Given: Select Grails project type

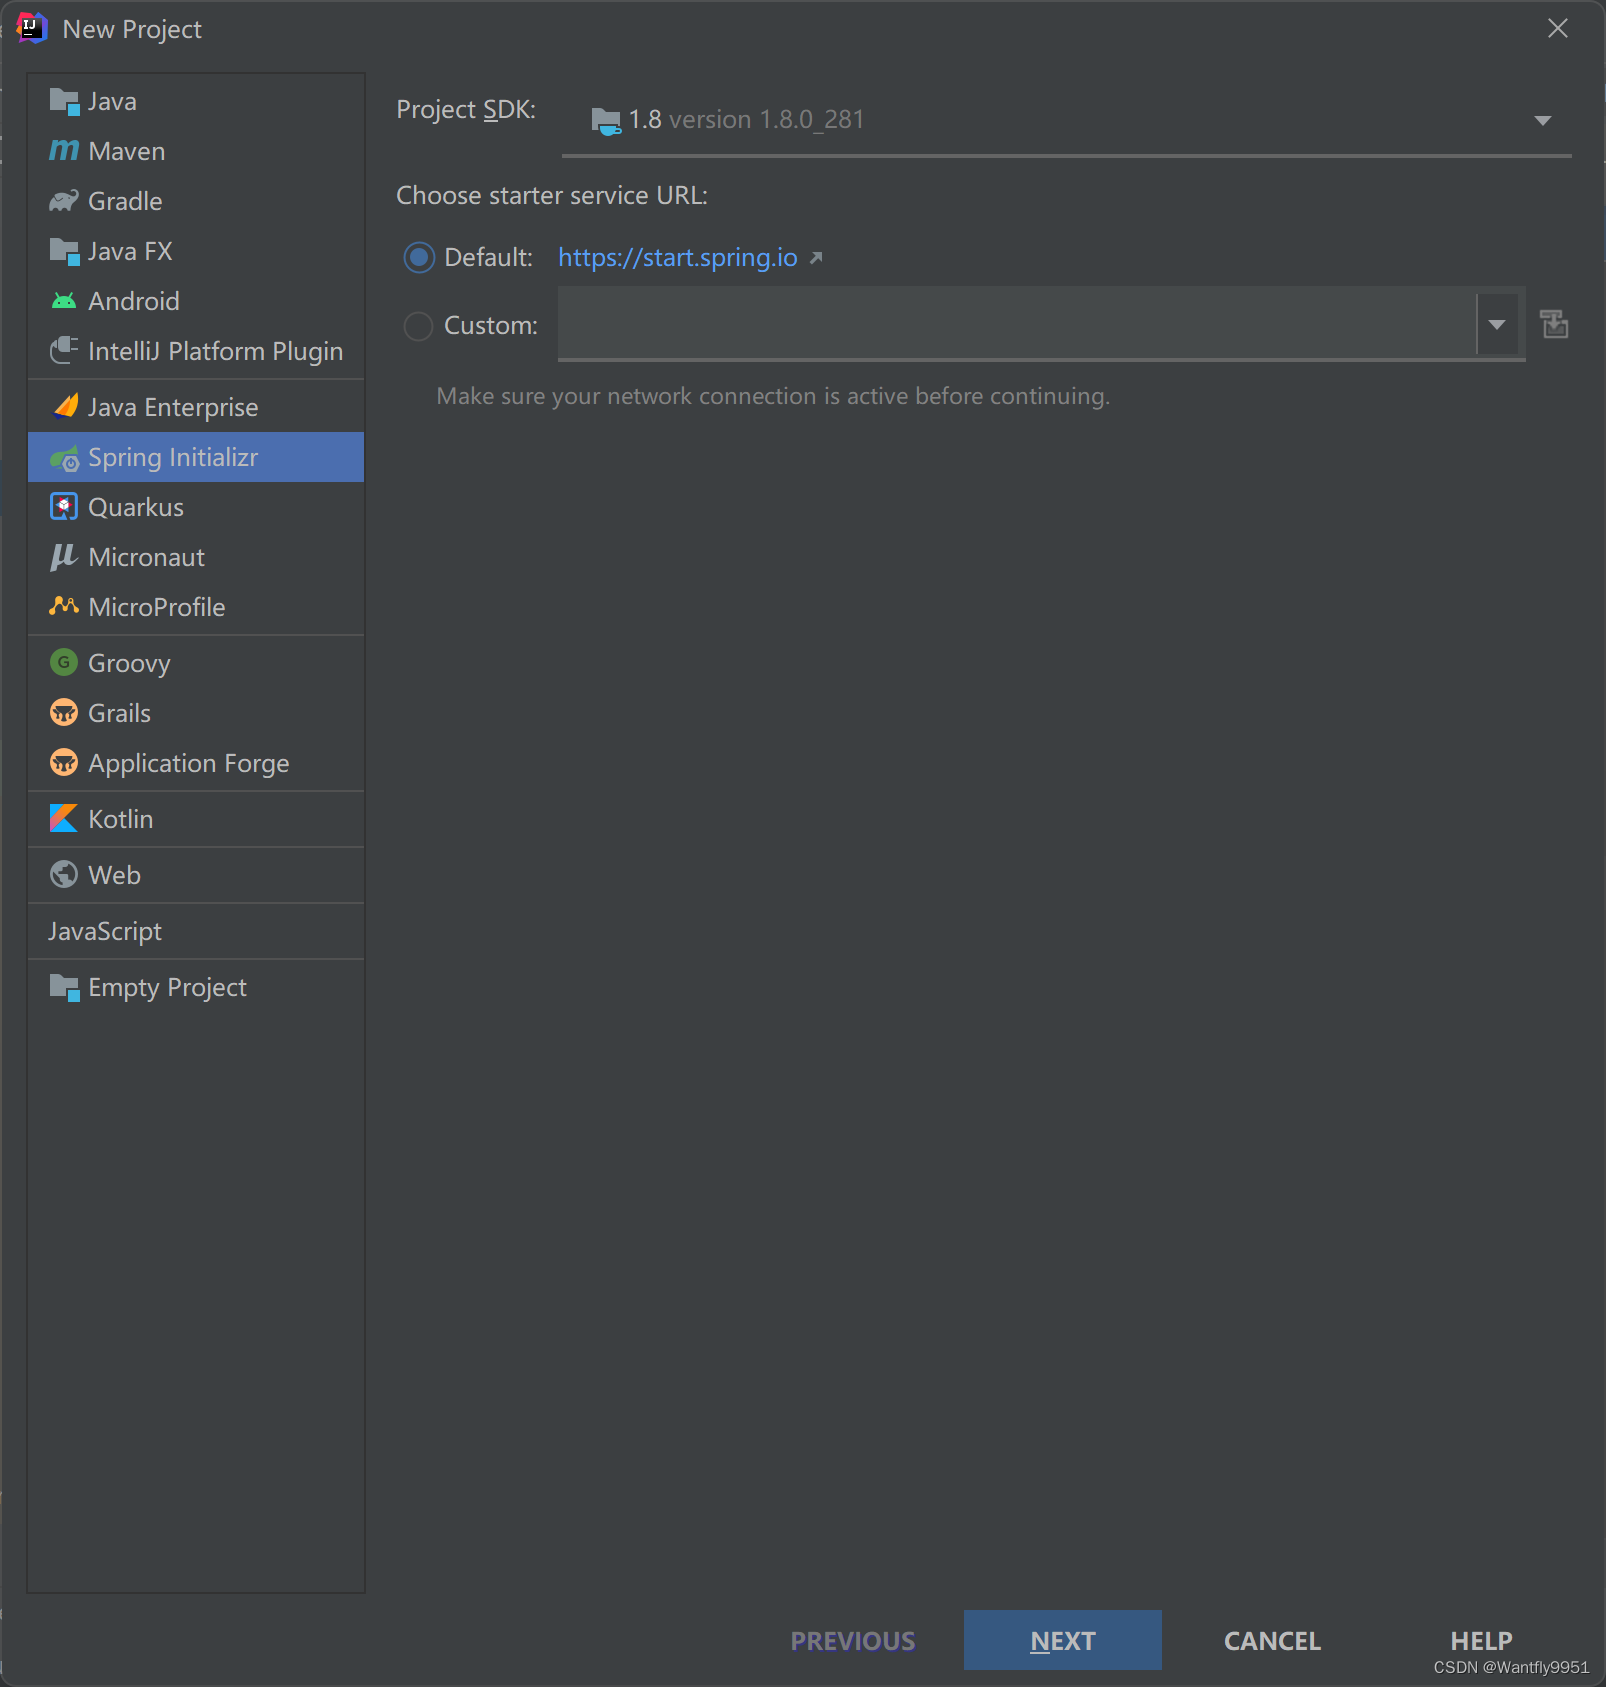Looking at the screenshot, I should click(x=196, y=713).
